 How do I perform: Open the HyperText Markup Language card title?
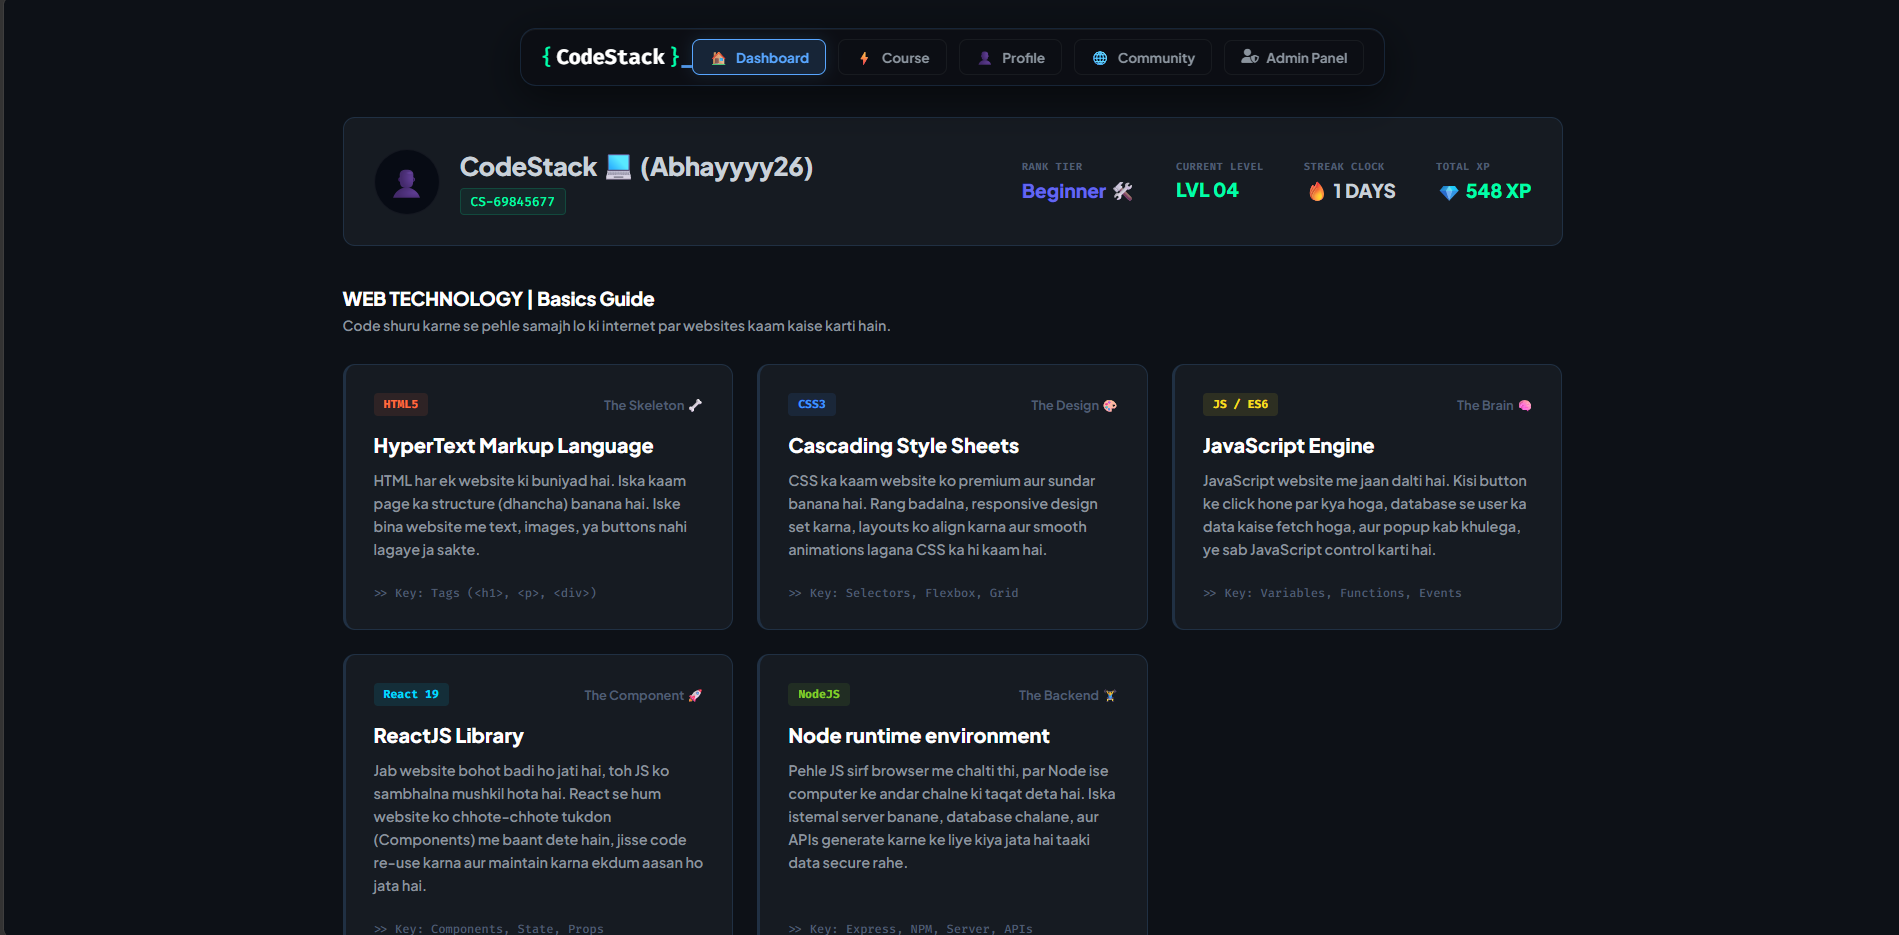point(513,446)
